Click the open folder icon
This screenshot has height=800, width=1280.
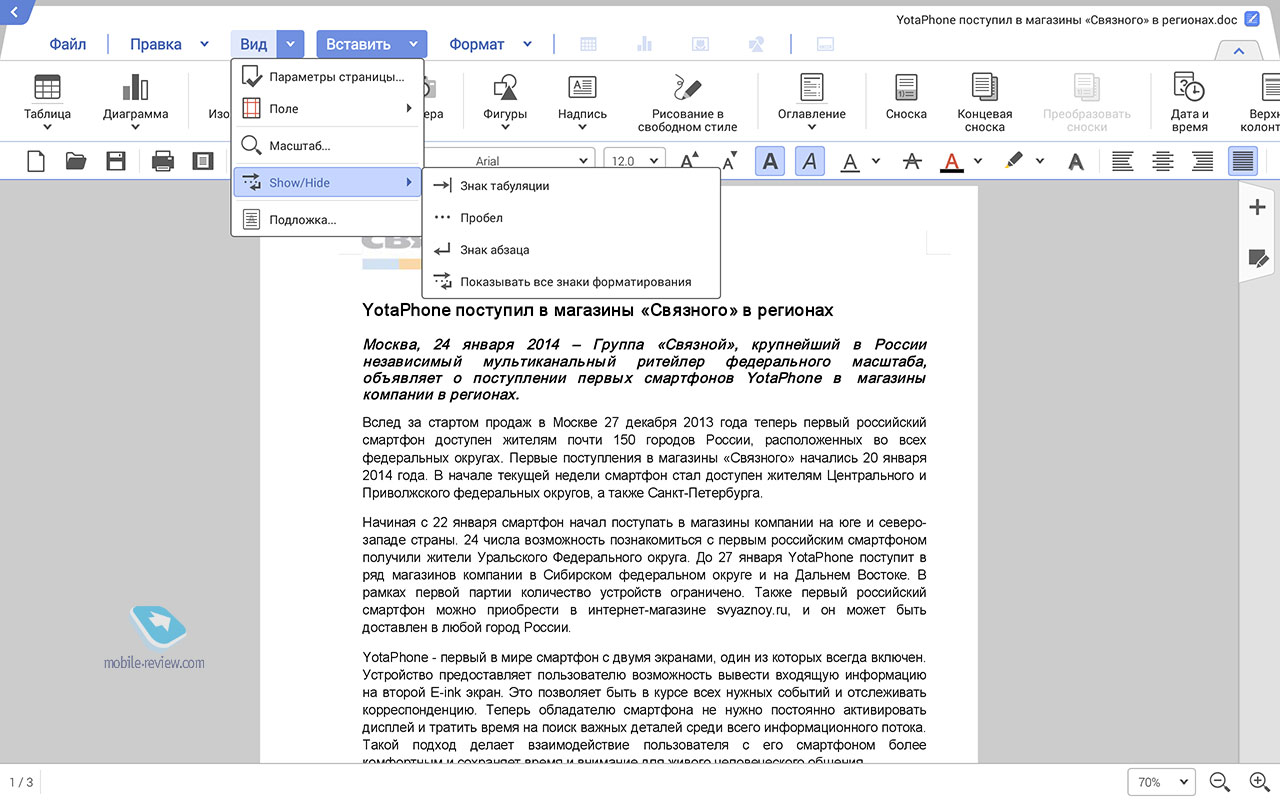[x=76, y=161]
